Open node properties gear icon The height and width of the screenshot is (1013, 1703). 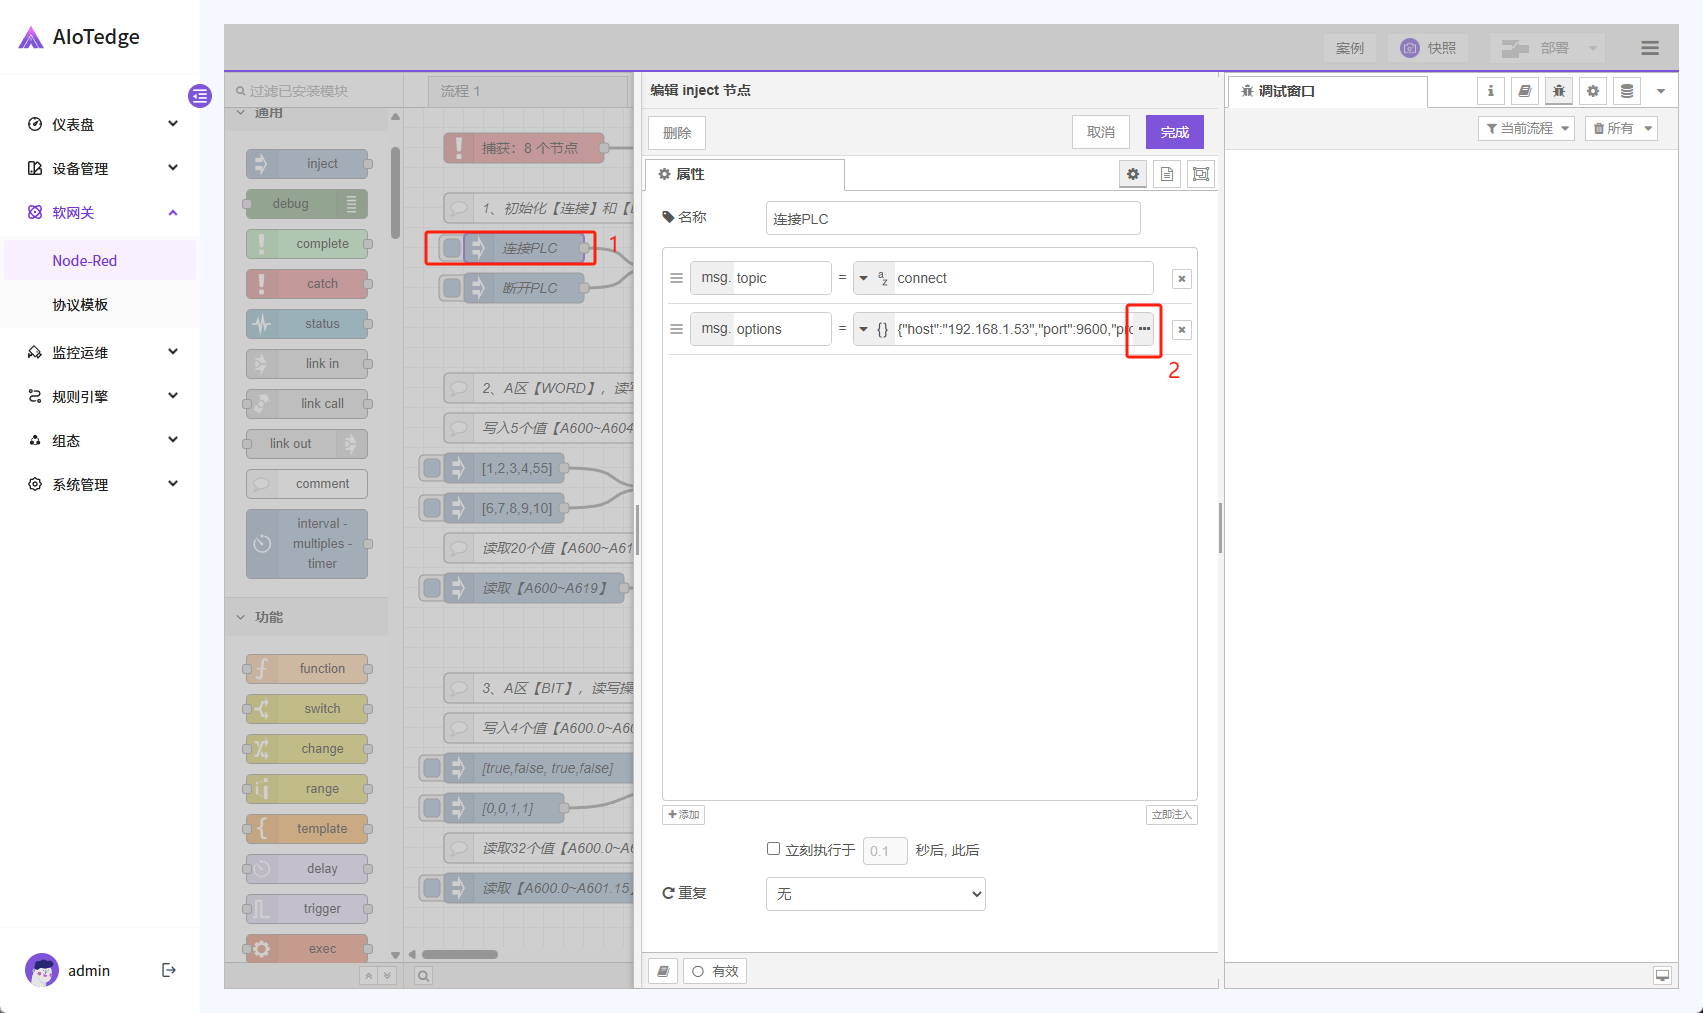[x=1132, y=174]
